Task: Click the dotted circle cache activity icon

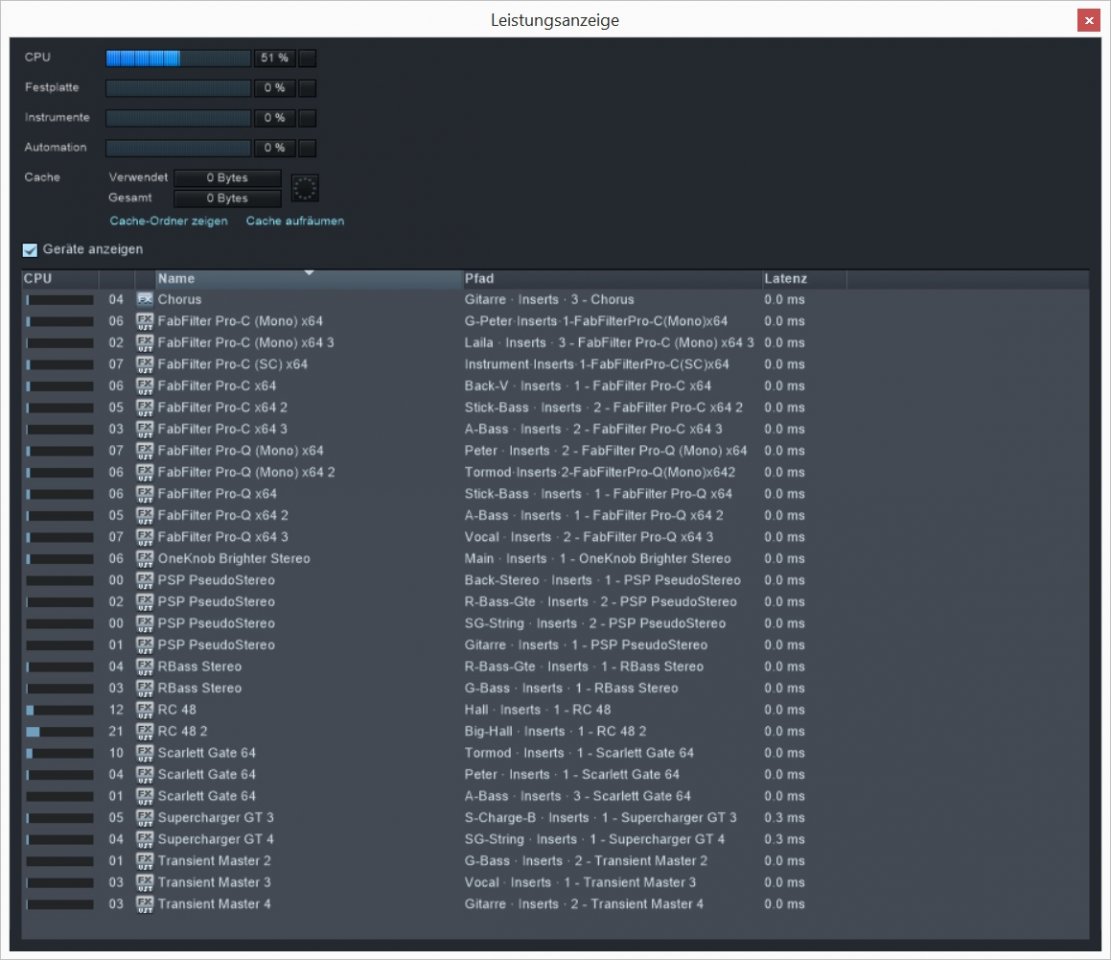Action: point(305,188)
